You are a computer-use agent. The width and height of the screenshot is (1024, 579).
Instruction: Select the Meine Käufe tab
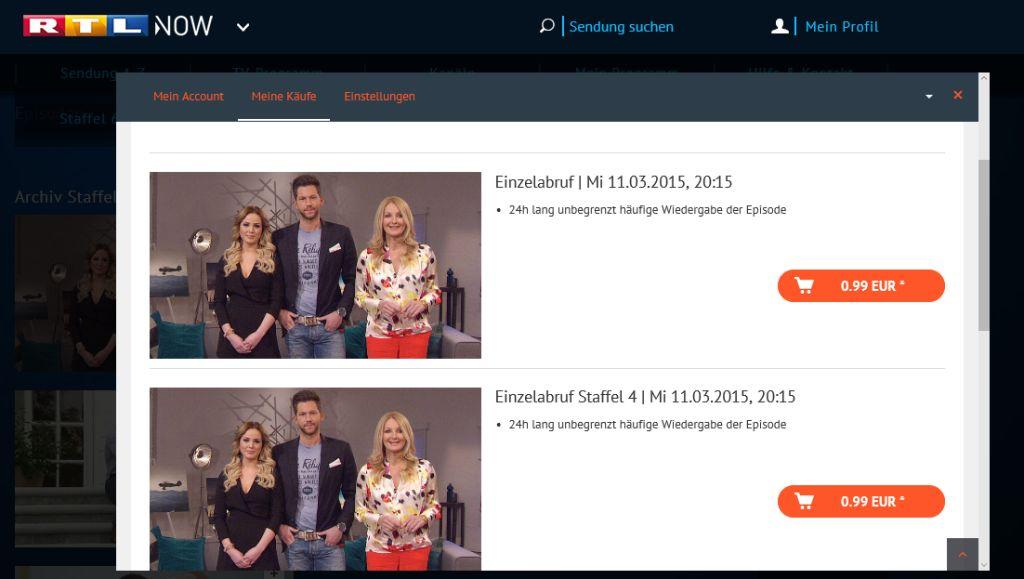[x=283, y=97]
